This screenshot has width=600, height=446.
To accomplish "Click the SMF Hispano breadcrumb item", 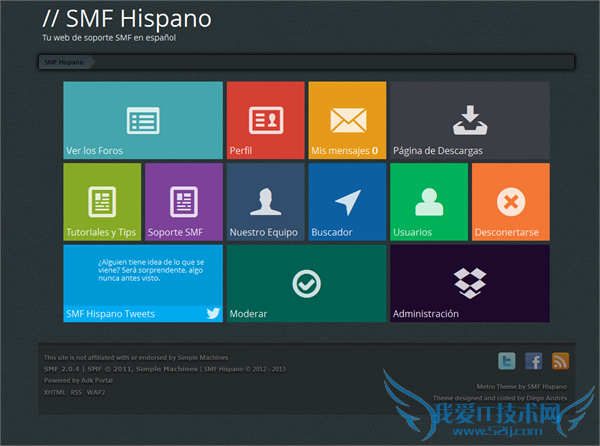I will coord(64,62).
